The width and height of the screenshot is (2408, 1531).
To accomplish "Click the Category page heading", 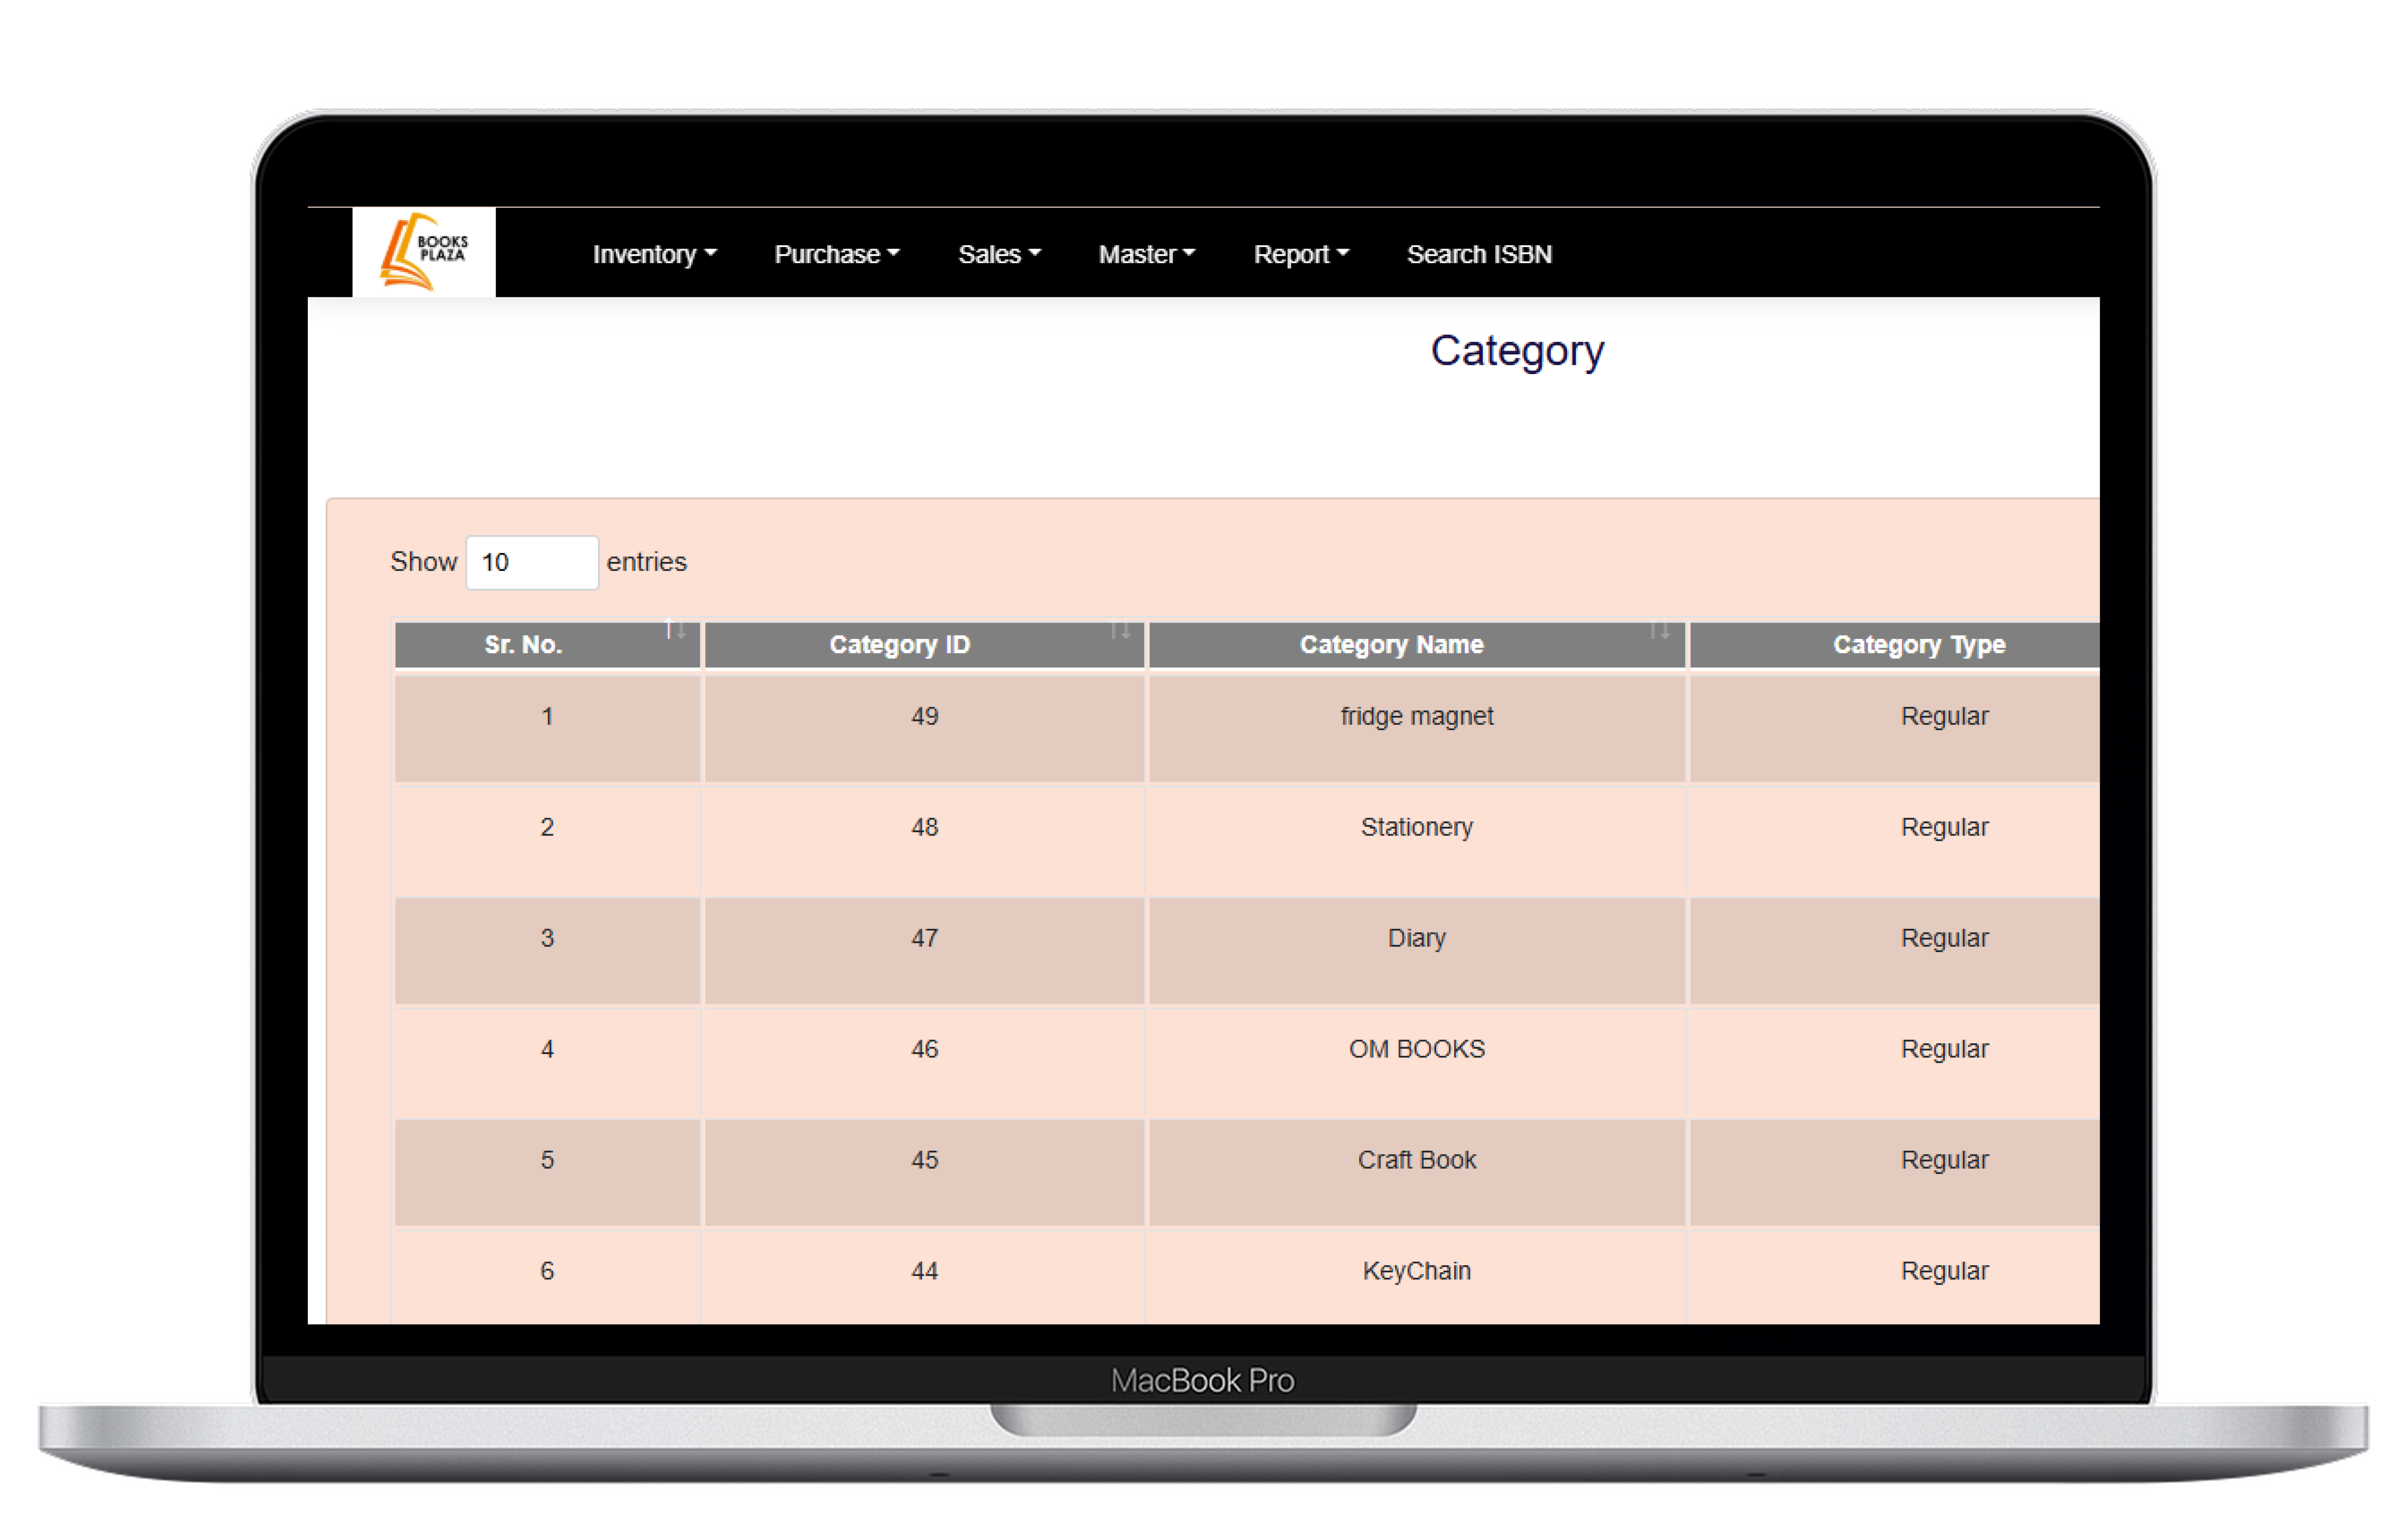I will 1517,351.
